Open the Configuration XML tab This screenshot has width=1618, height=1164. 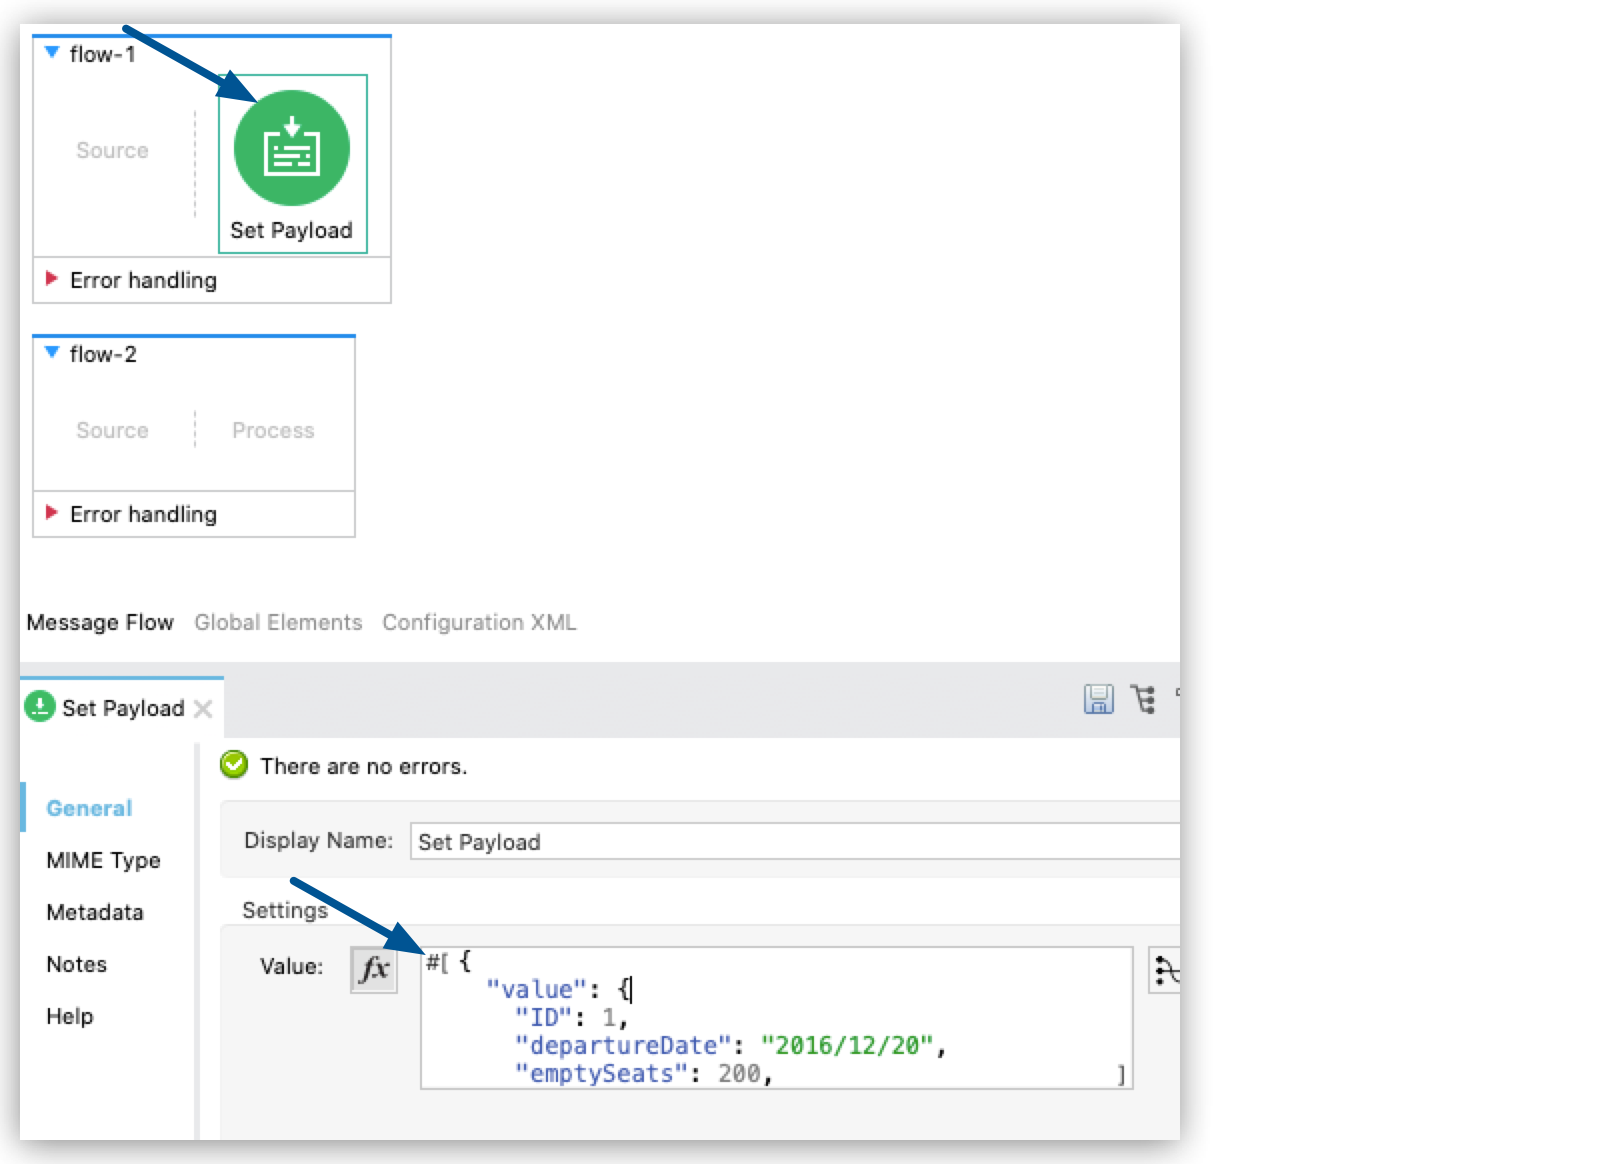479,622
